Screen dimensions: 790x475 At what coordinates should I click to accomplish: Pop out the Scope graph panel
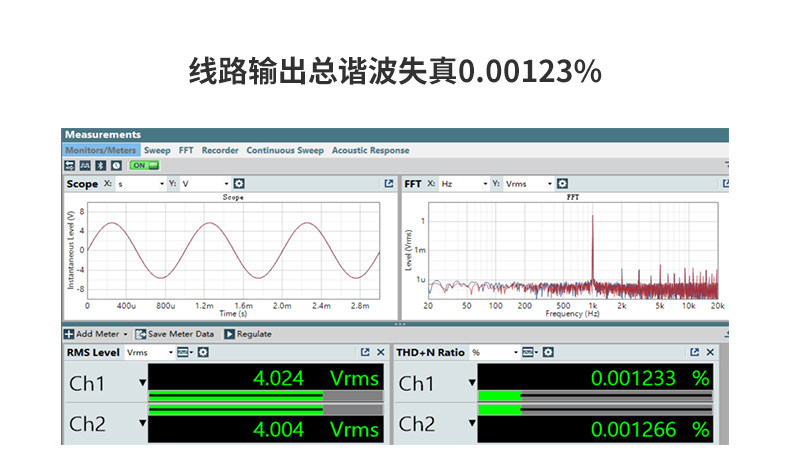388,183
